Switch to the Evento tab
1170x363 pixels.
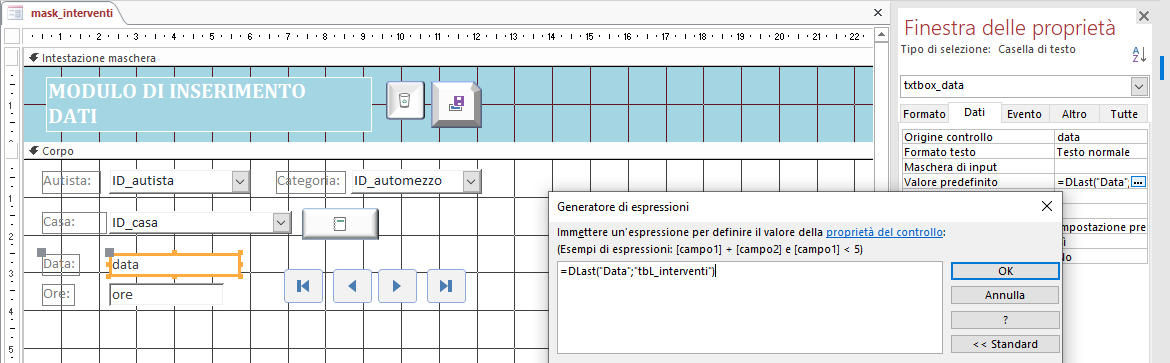coord(1024,114)
